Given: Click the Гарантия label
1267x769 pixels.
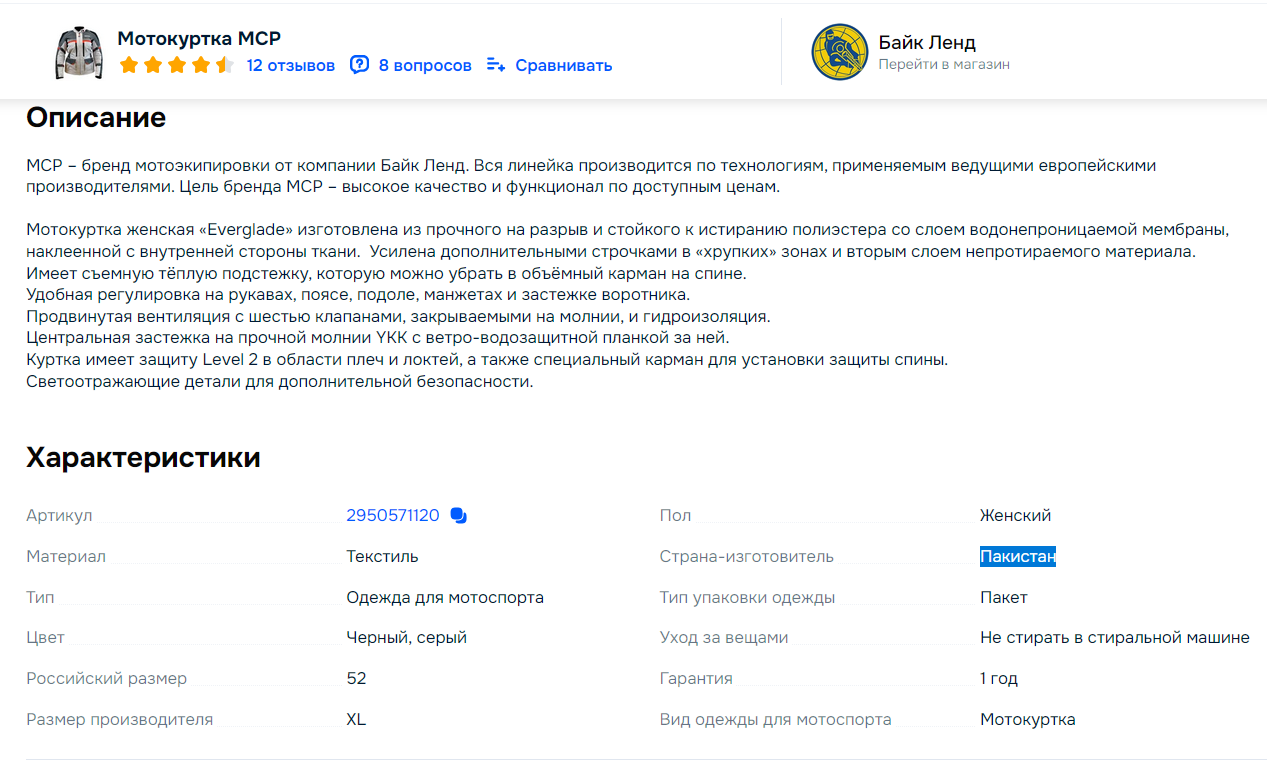Looking at the screenshot, I should [696, 679].
